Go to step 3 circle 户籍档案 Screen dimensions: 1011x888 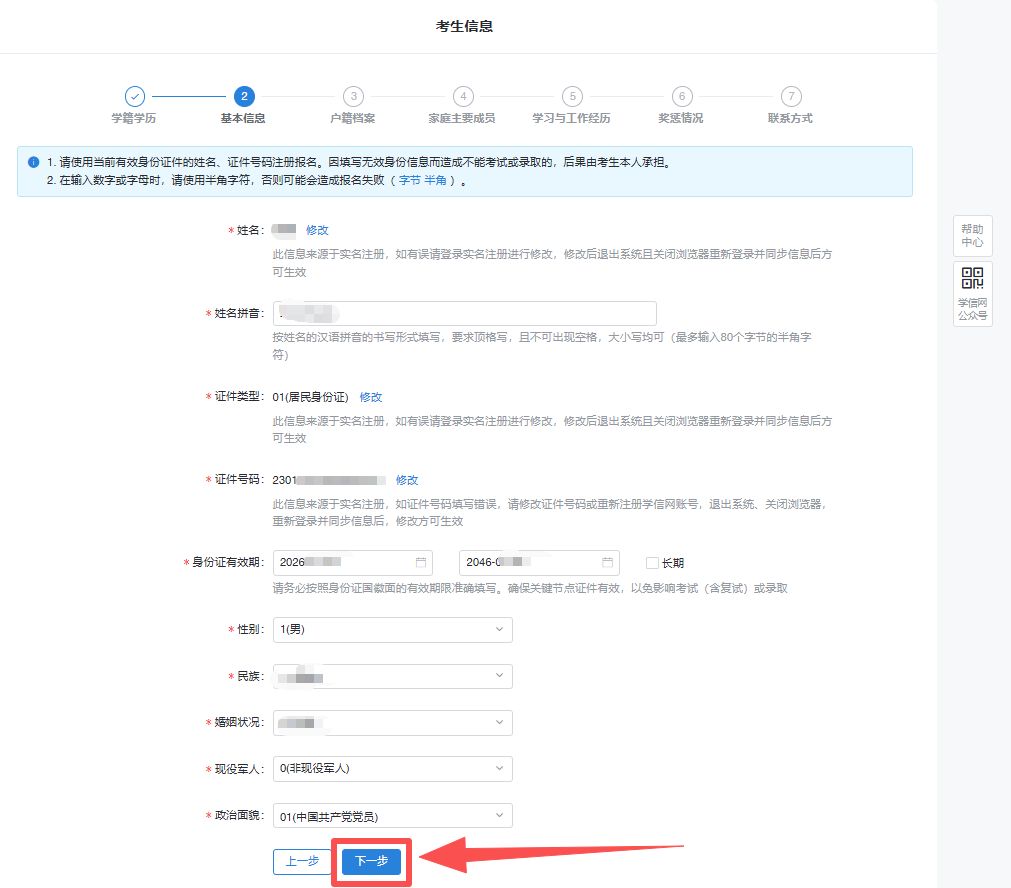pyautogui.click(x=353, y=97)
